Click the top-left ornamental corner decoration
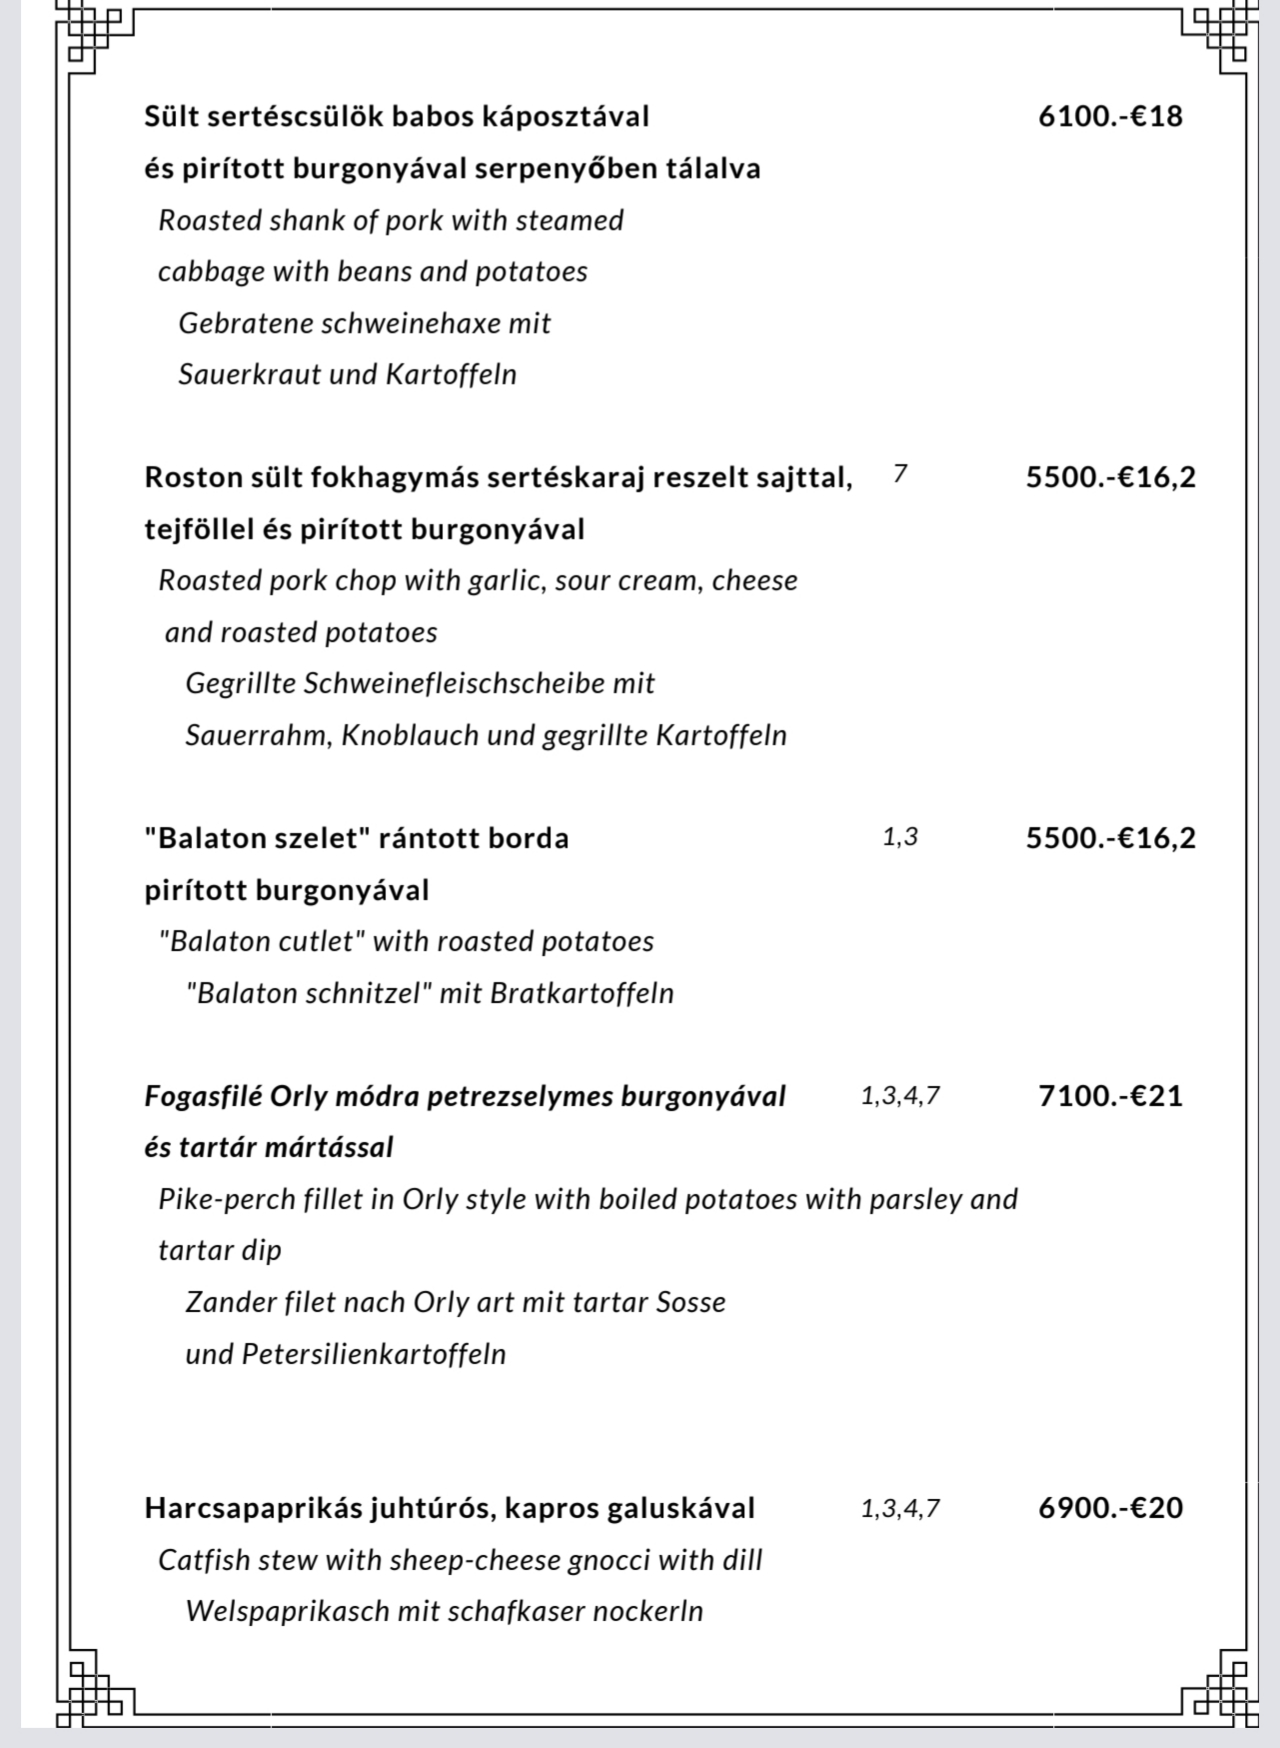 [94, 38]
